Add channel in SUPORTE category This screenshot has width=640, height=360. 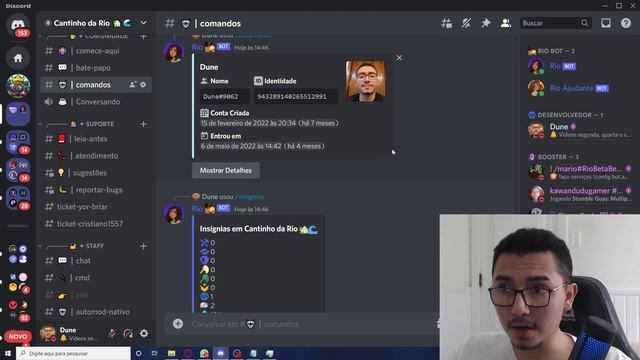pyautogui.click(x=143, y=124)
